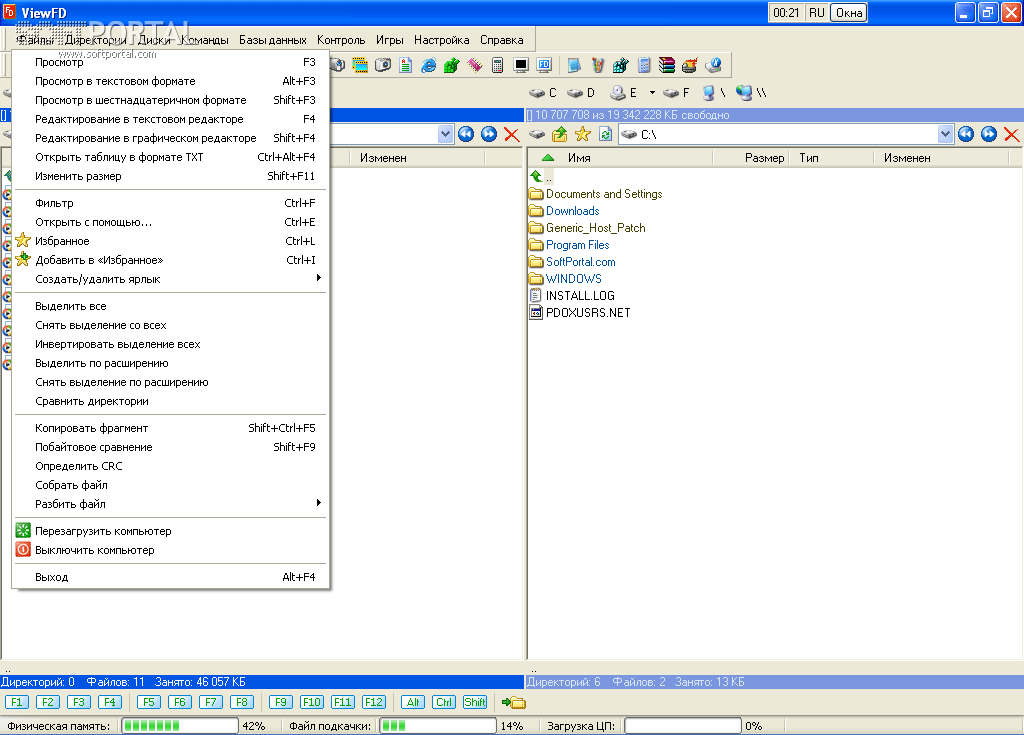The height and width of the screenshot is (735, 1024).
Task: Click the F12 function key button
Action: point(374,702)
